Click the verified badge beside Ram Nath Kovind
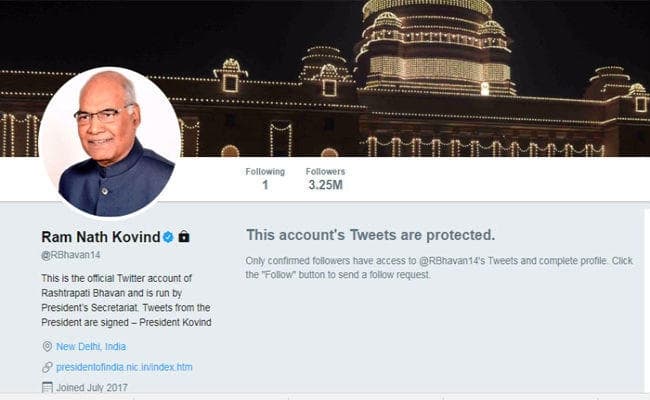 pyautogui.click(x=168, y=237)
